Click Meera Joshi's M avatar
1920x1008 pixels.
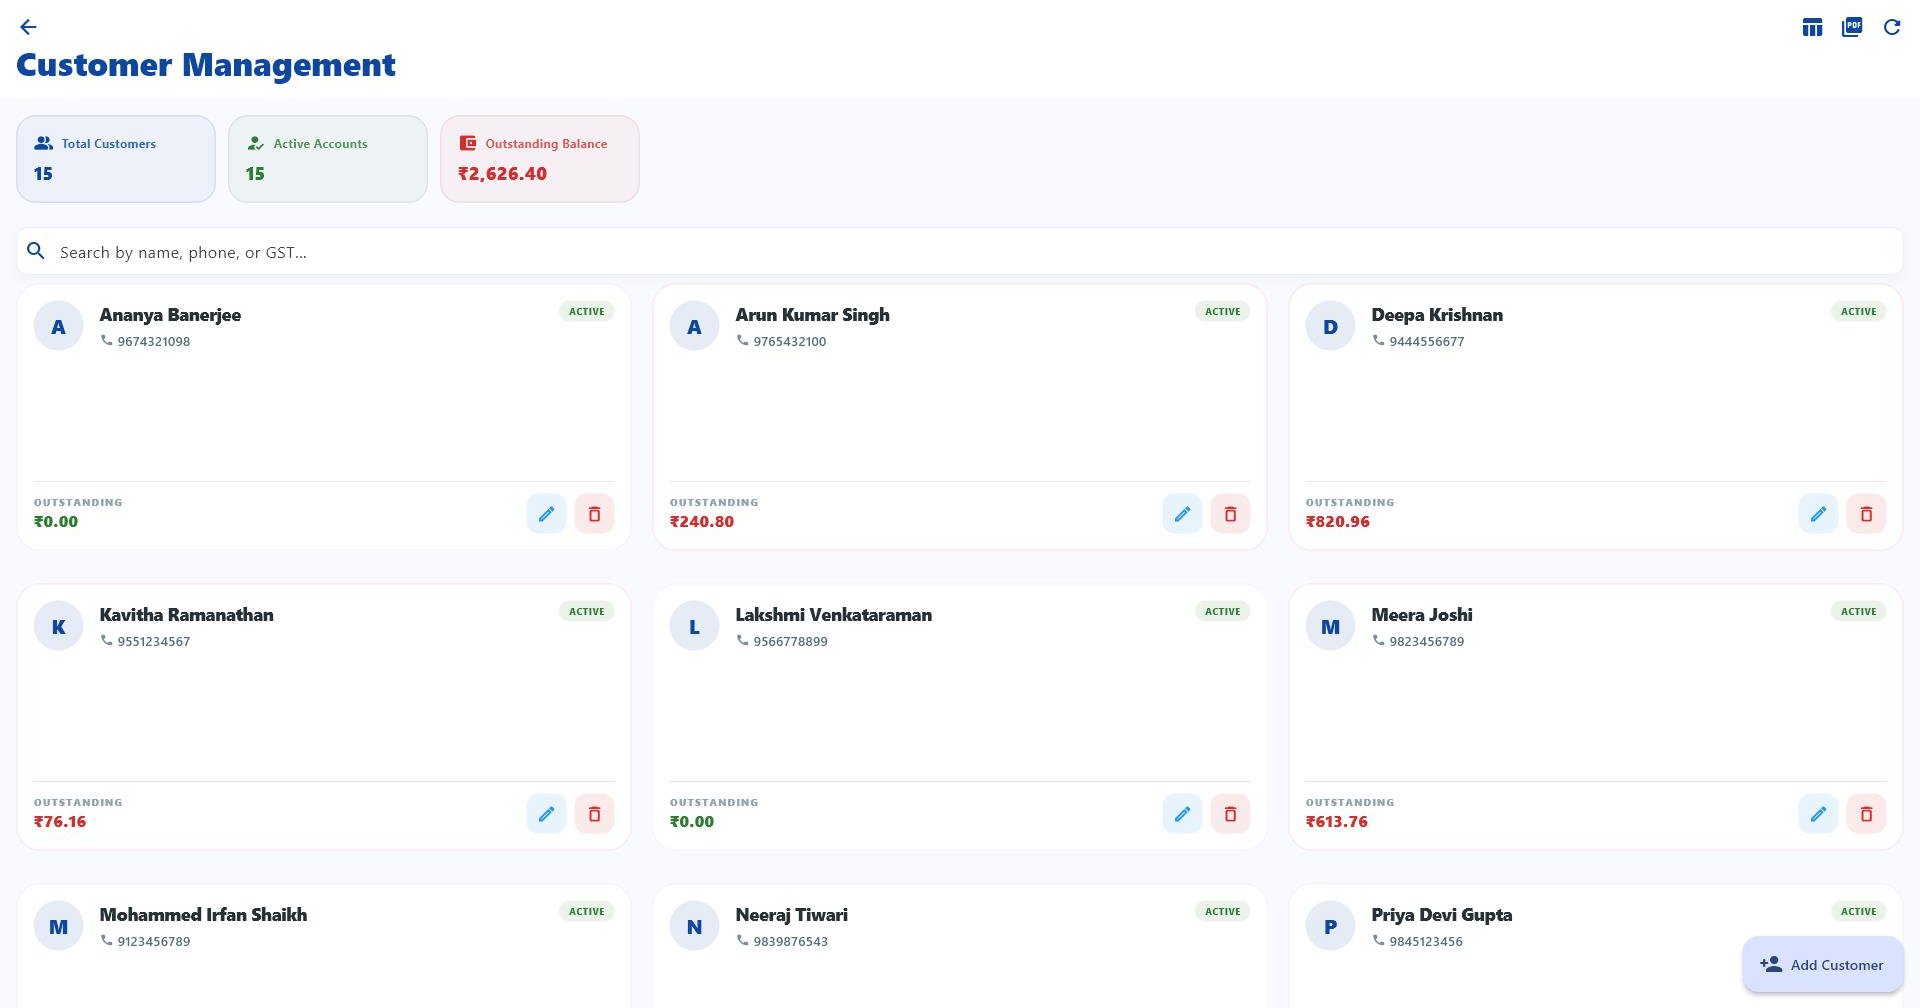pyautogui.click(x=1330, y=626)
